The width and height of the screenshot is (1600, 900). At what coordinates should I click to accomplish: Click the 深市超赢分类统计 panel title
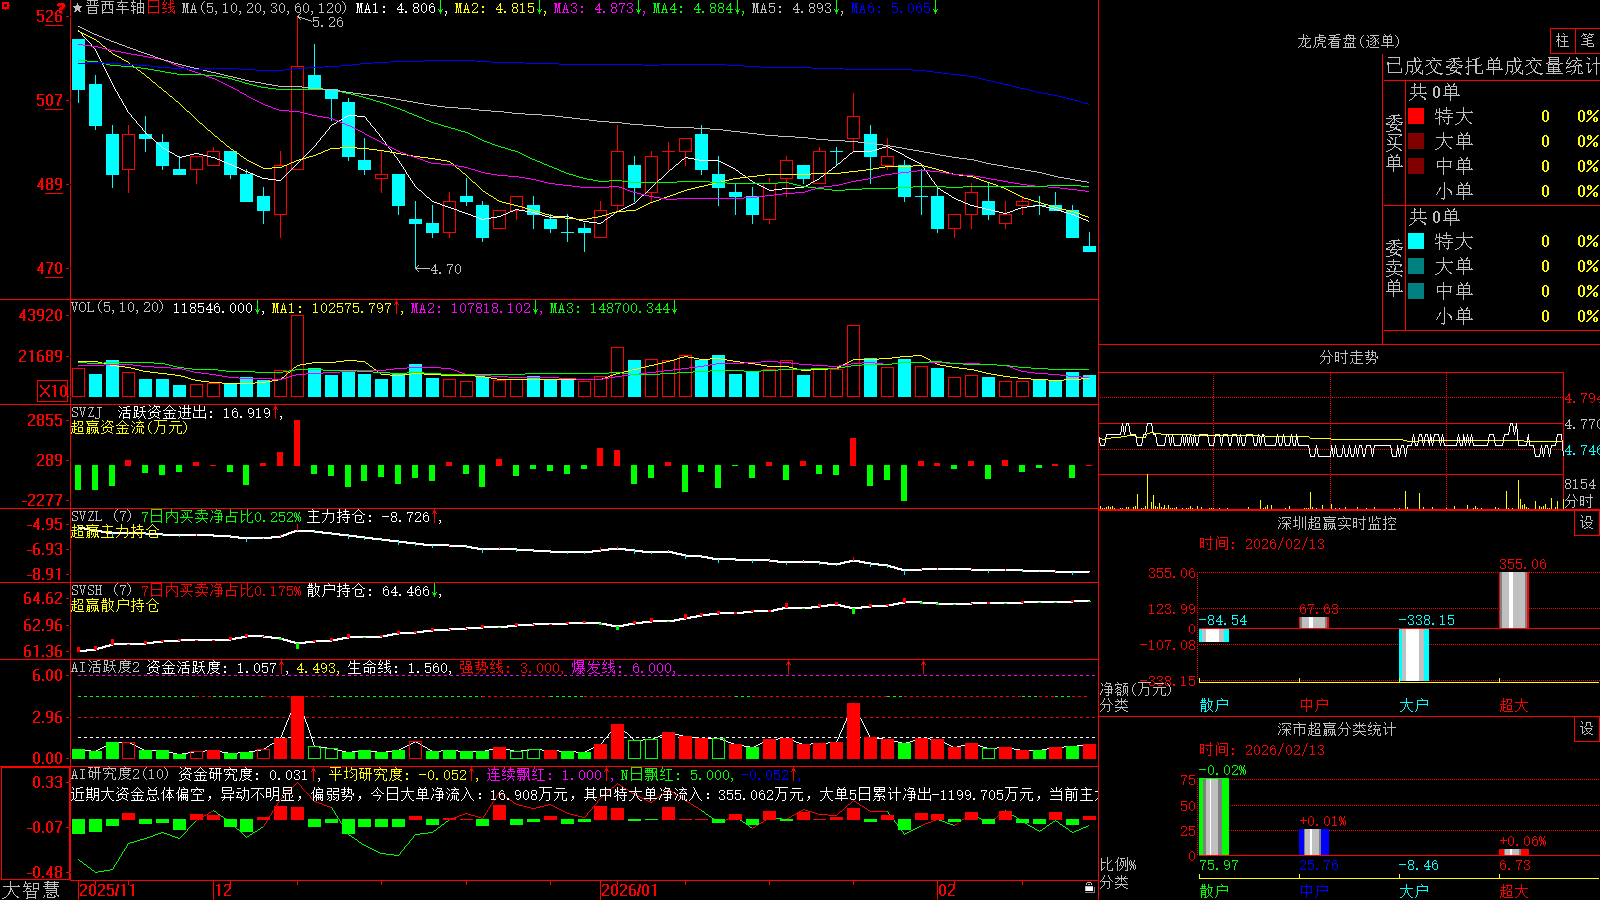(1337, 729)
